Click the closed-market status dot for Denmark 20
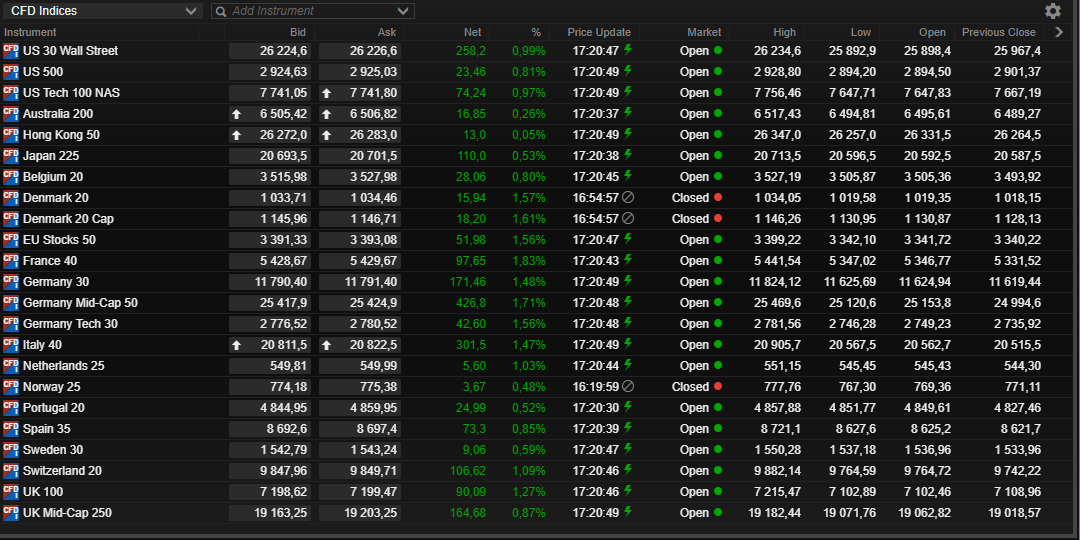The image size is (1080, 540). [x=717, y=198]
